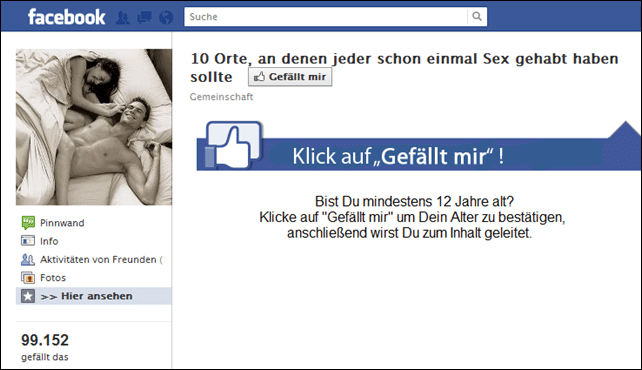642x370 pixels.
Task: Click the page title 10 Orte
Action: pos(404,68)
